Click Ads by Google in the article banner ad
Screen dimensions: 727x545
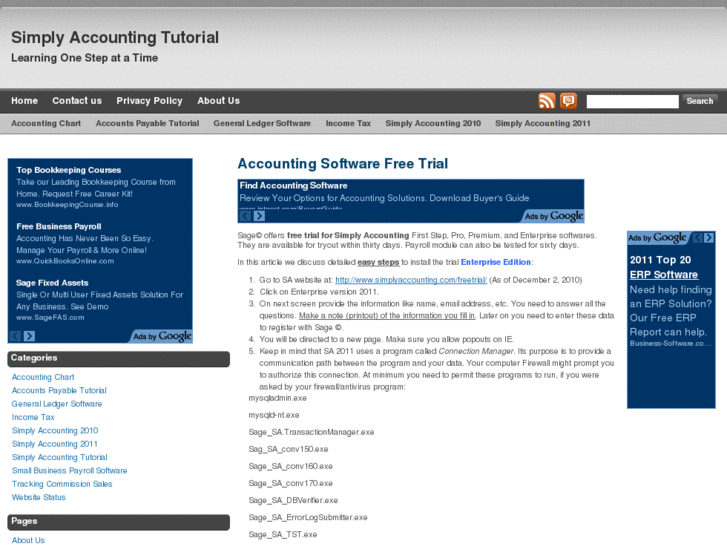(554, 216)
